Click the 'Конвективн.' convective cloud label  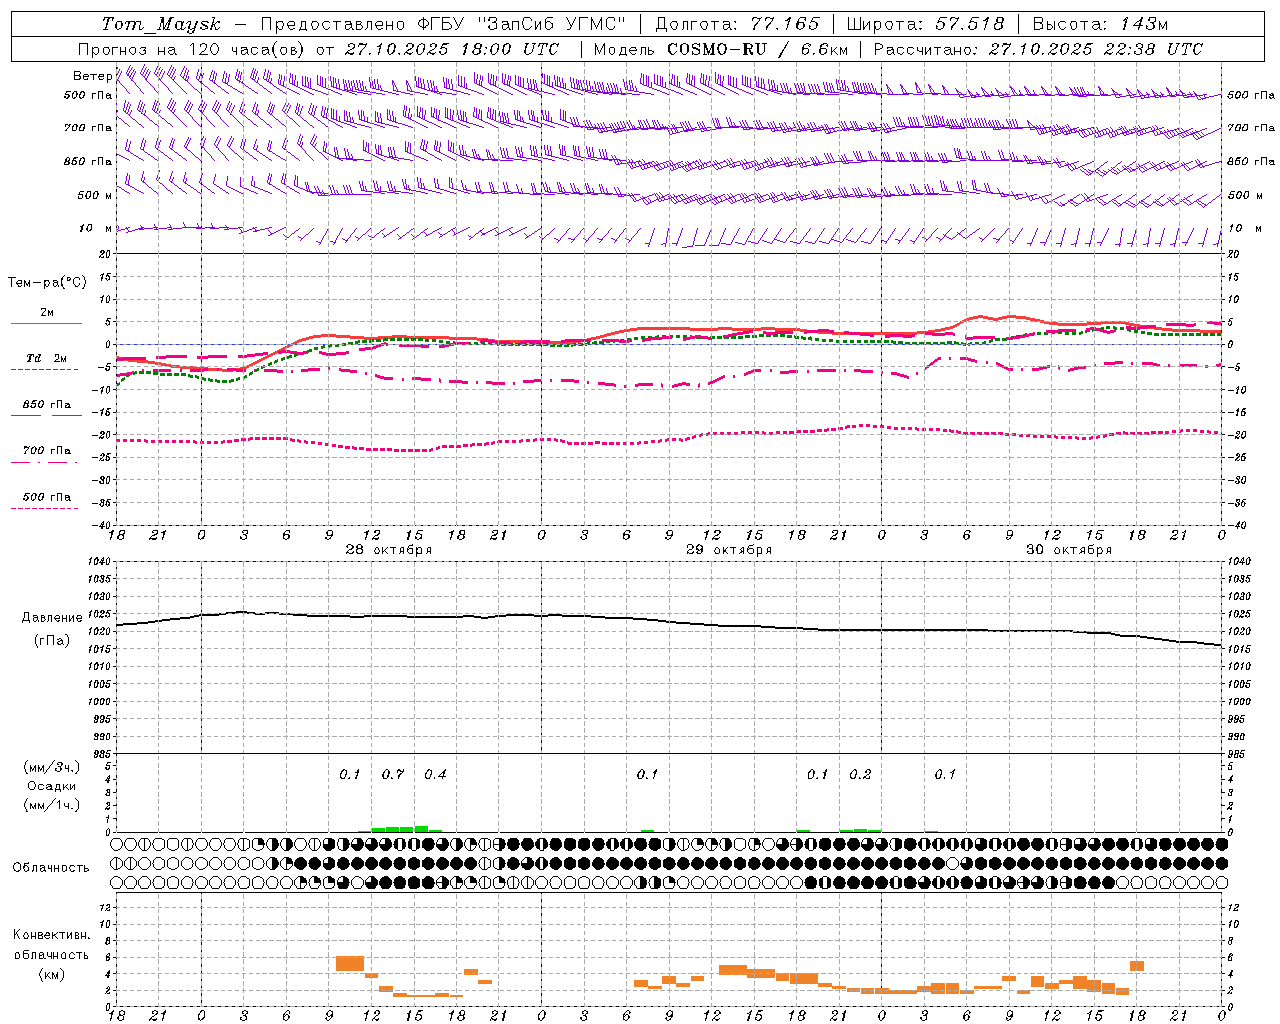52,935
